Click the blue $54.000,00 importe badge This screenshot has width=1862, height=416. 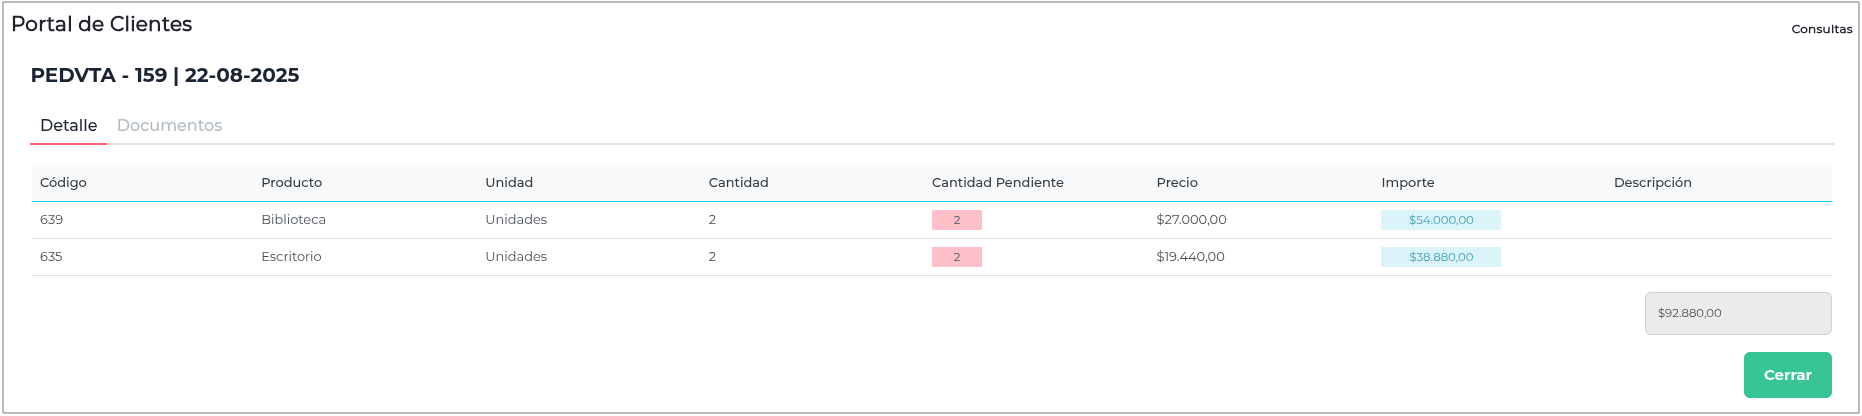coord(1440,220)
